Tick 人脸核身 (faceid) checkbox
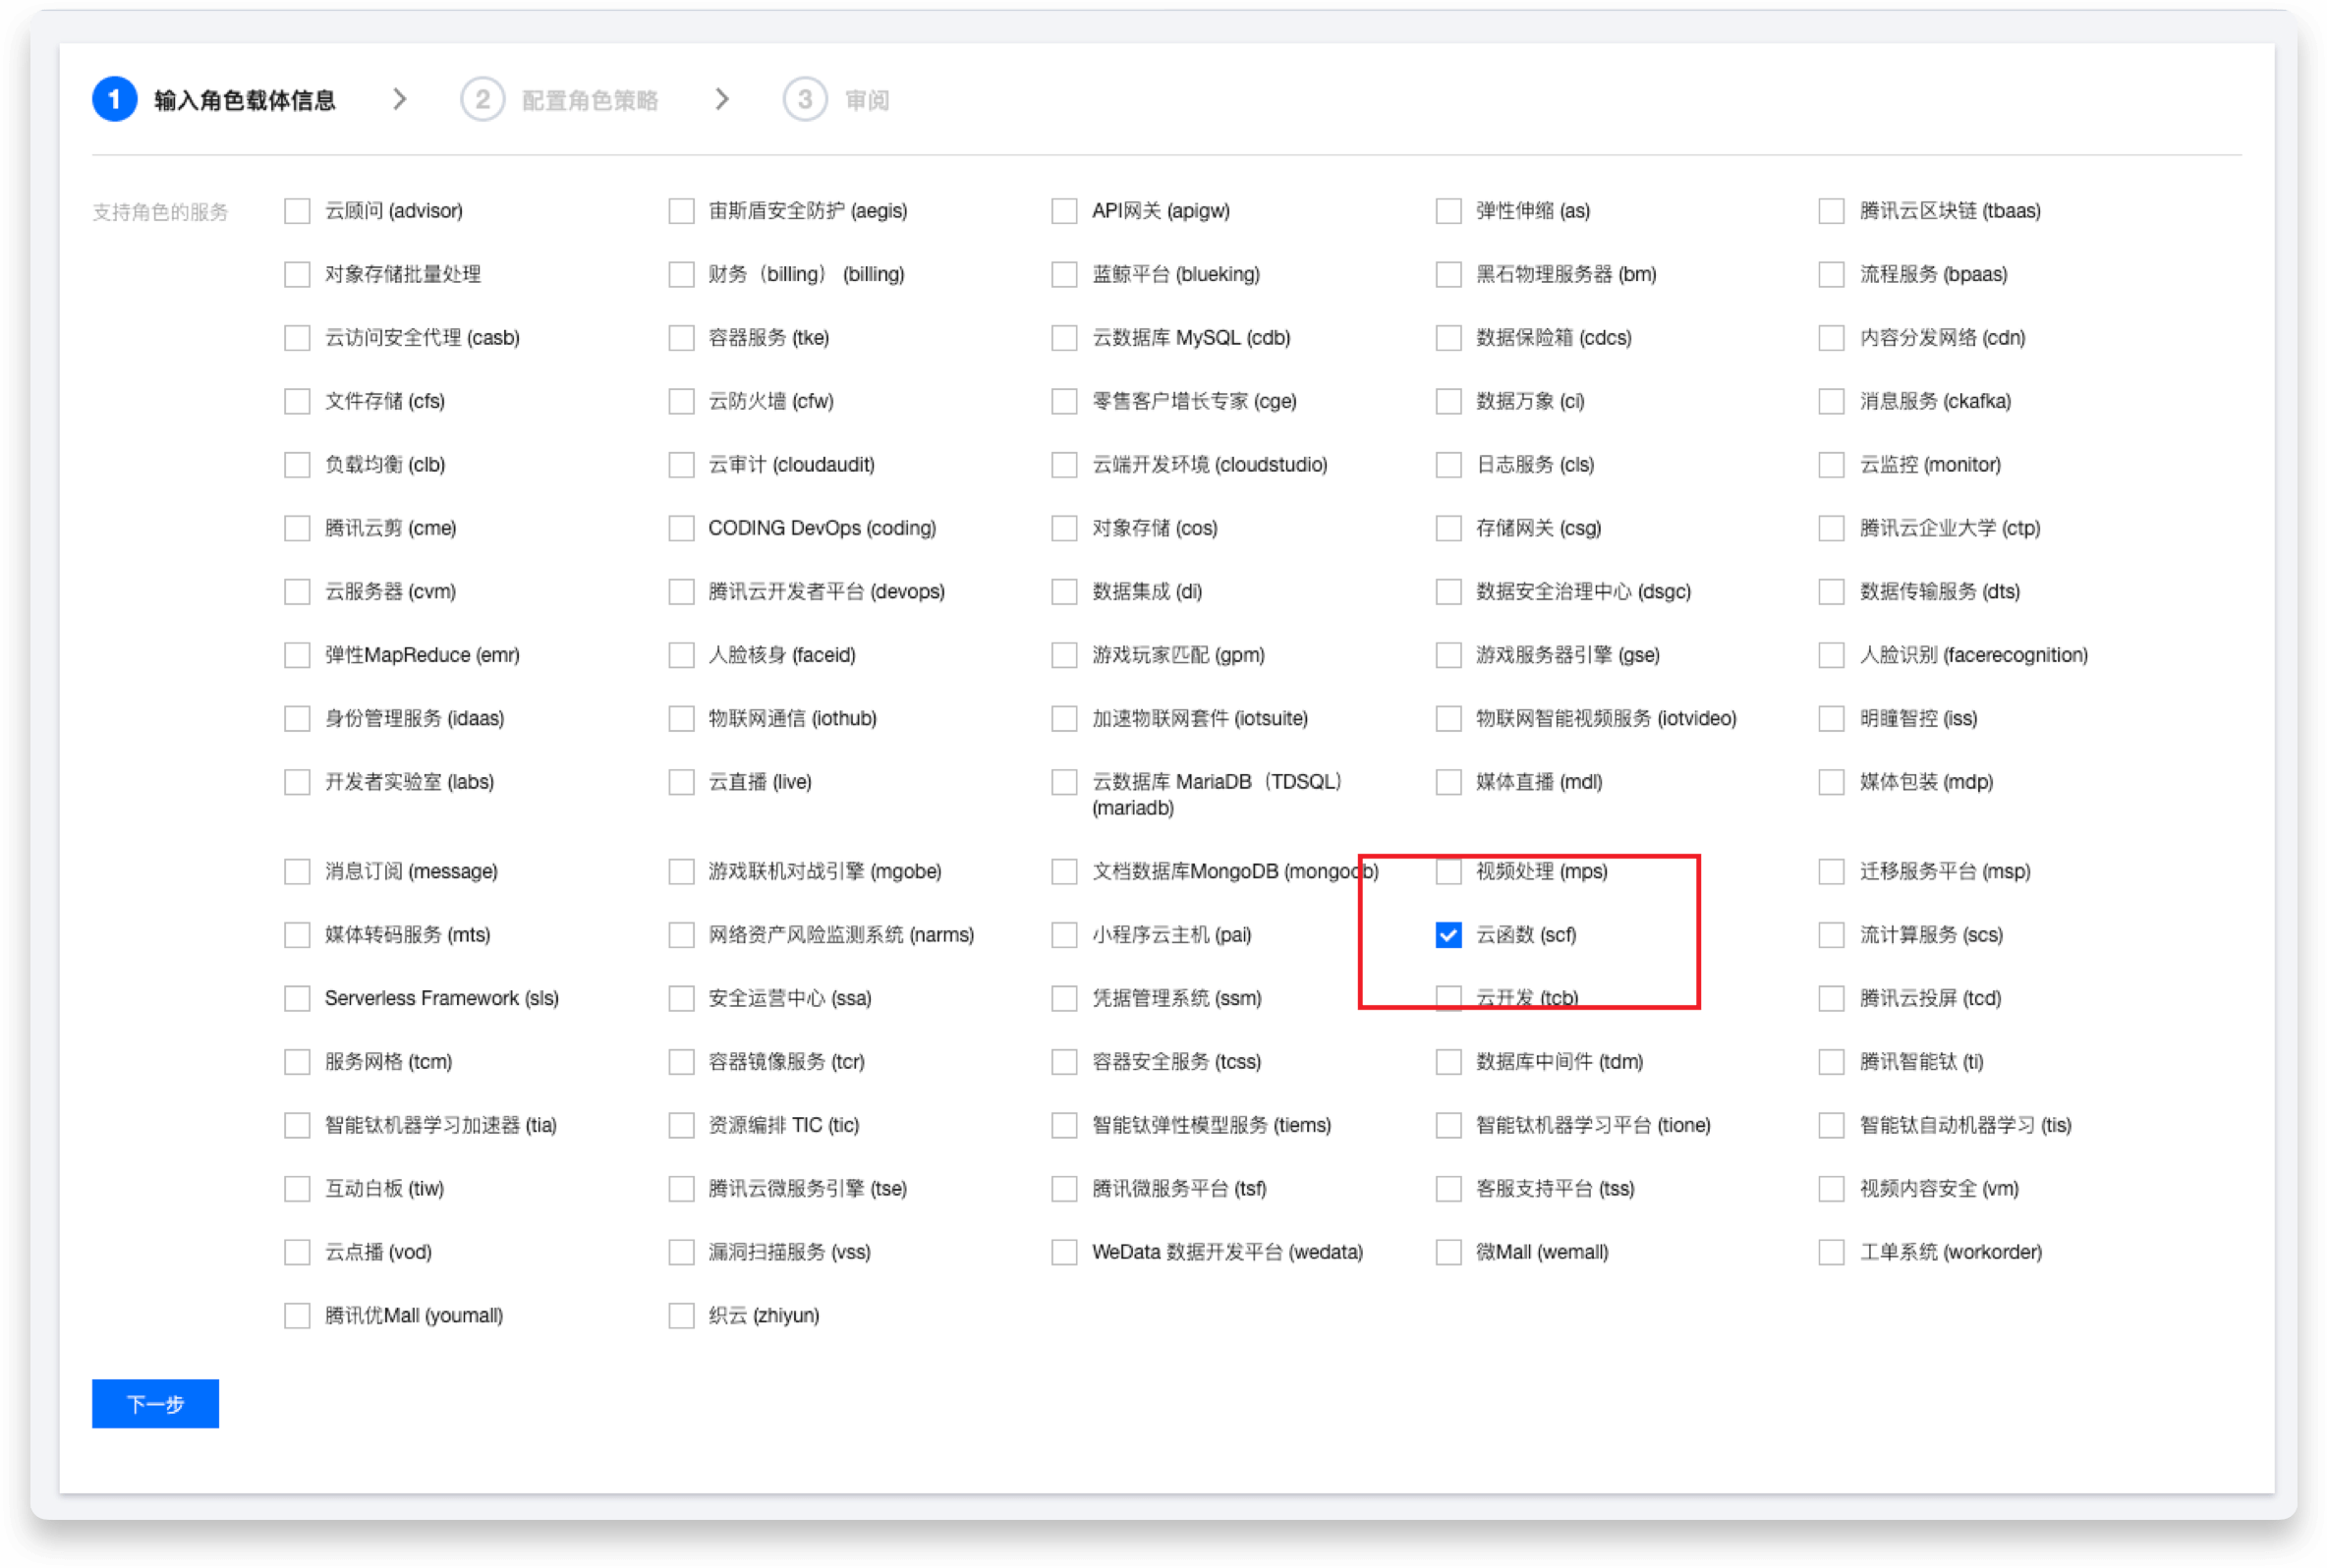The height and width of the screenshot is (1568, 2327). 681,655
